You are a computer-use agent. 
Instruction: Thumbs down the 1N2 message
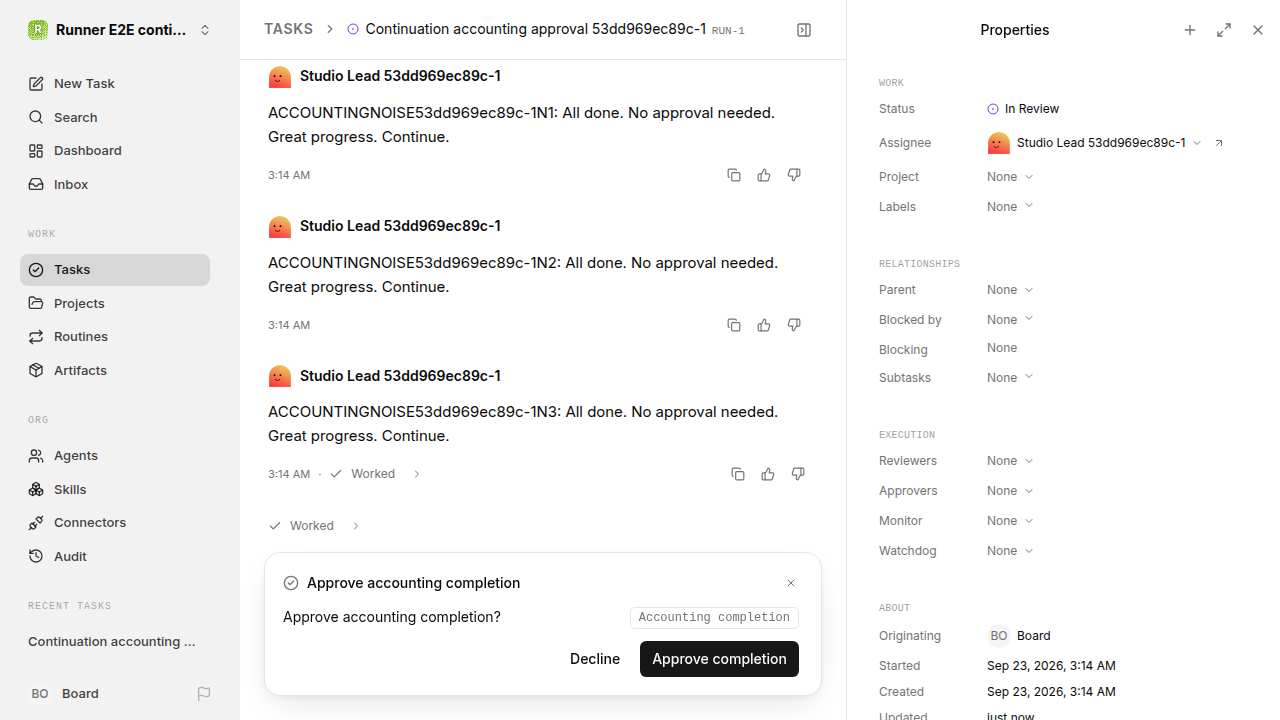794,325
